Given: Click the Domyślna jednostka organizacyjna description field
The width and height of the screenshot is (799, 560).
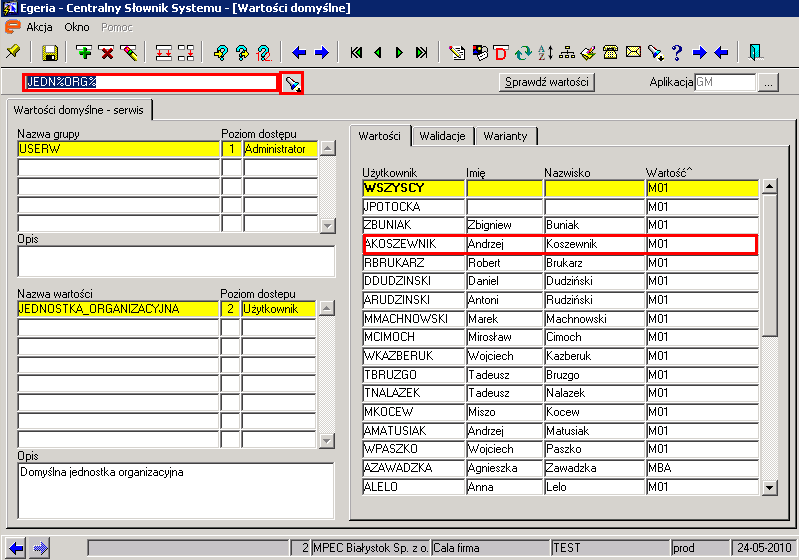Looking at the screenshot, I should coord(176,490).
